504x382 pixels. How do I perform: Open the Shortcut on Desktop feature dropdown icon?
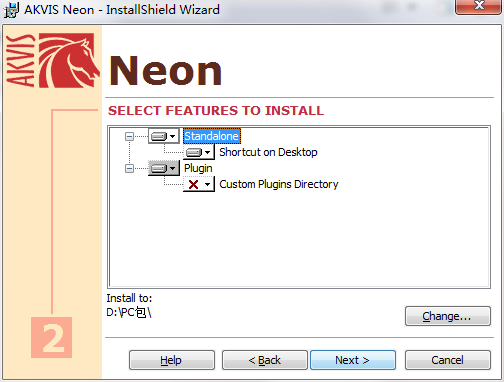198,152
